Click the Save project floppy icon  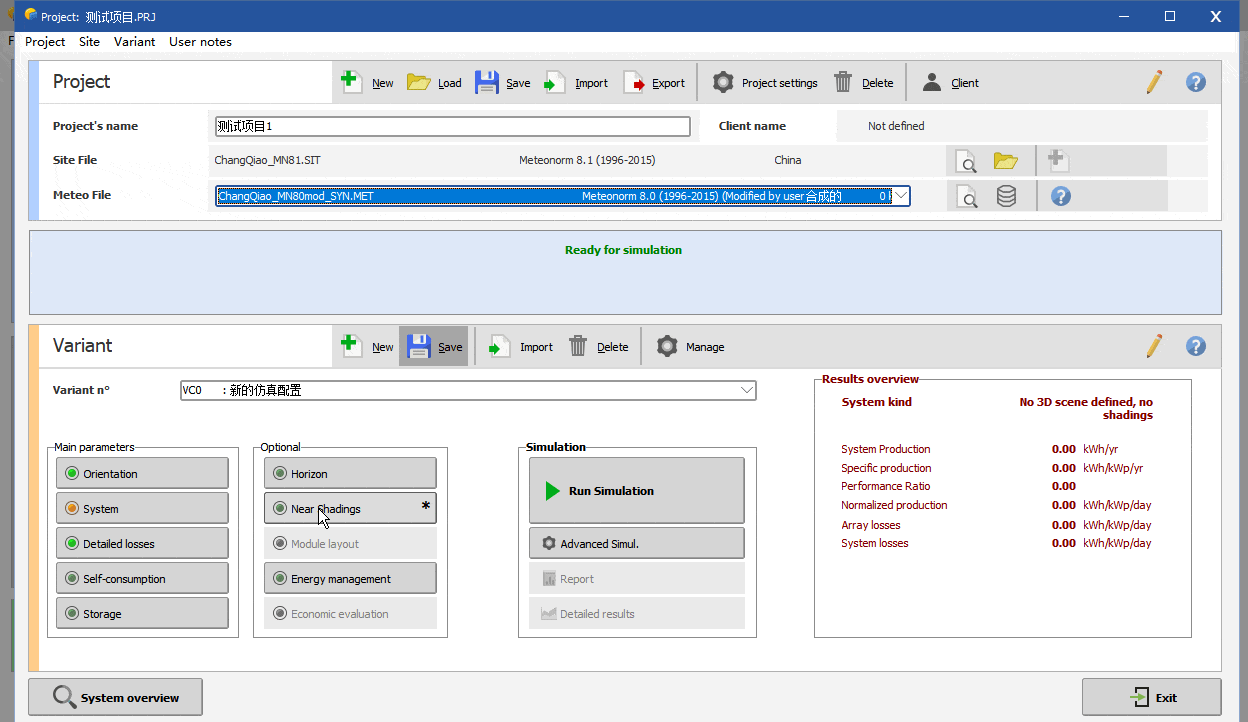coord(487,82)
